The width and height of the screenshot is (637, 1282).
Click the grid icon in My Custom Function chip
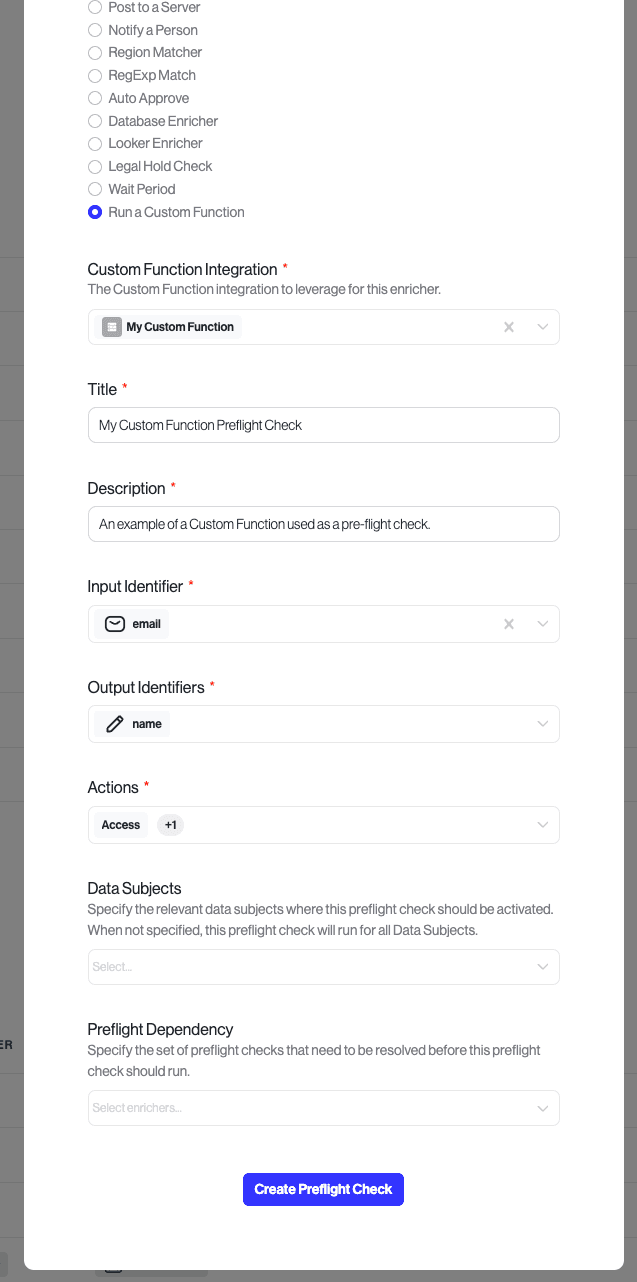click(x=111, y=326)
